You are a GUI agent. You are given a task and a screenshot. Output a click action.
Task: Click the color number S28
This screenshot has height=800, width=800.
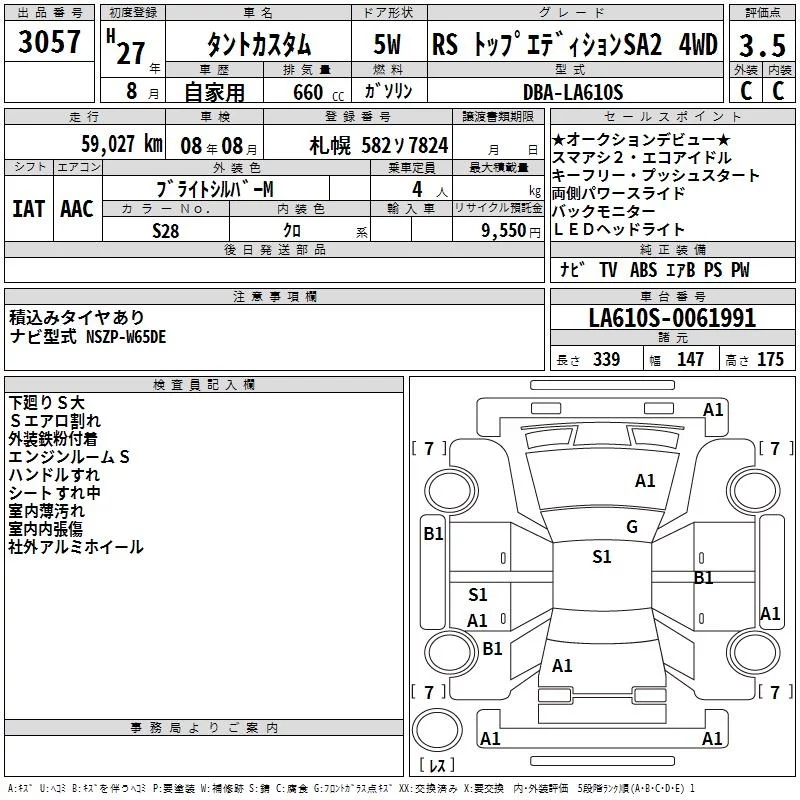coord(166,231)
